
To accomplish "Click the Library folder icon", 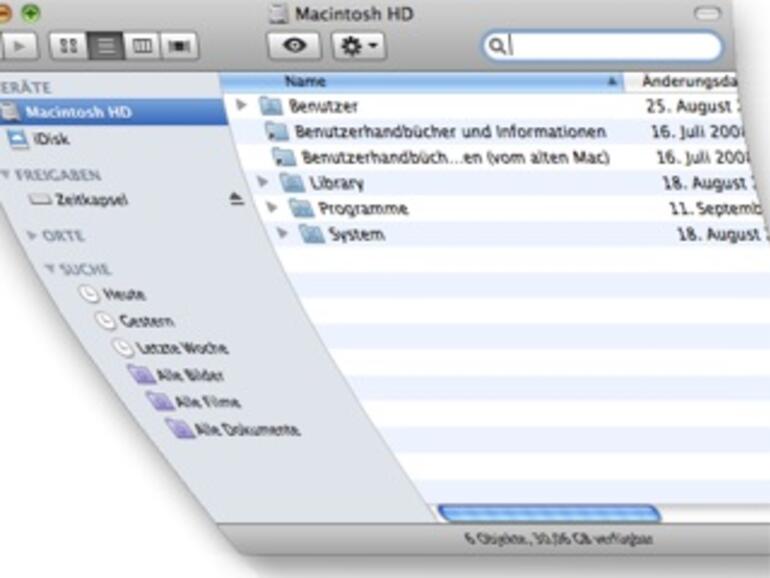I will (x=293, y=183).
